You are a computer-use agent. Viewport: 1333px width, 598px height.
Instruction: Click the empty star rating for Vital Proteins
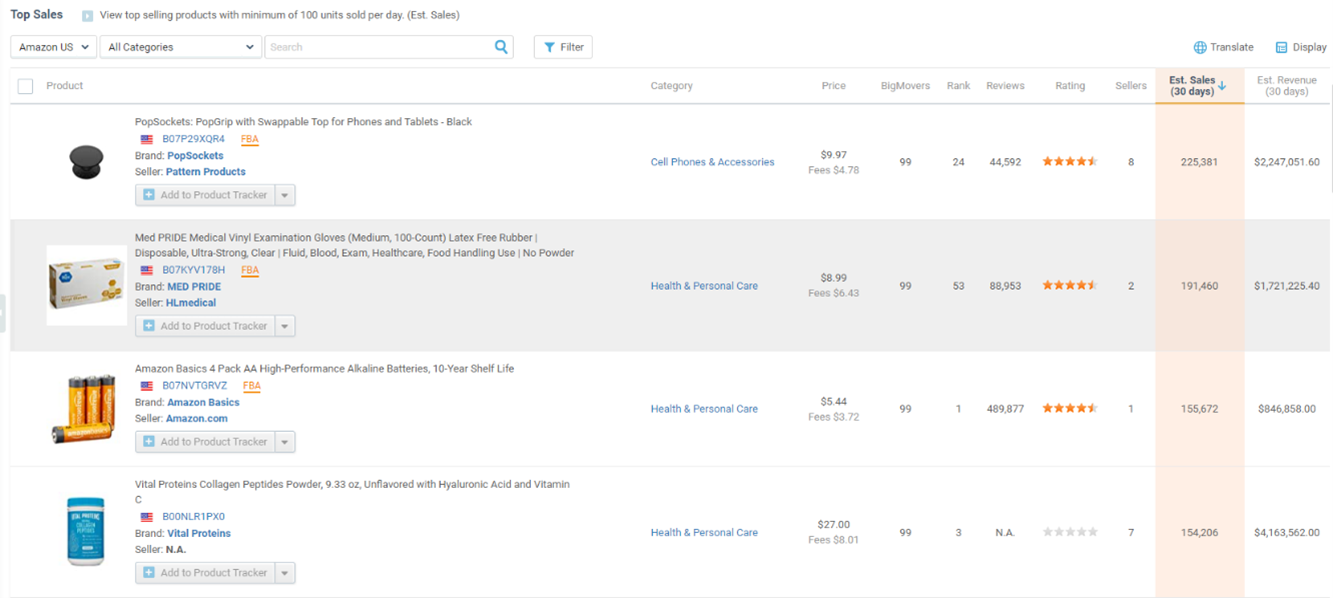(x=1070, y=533)
